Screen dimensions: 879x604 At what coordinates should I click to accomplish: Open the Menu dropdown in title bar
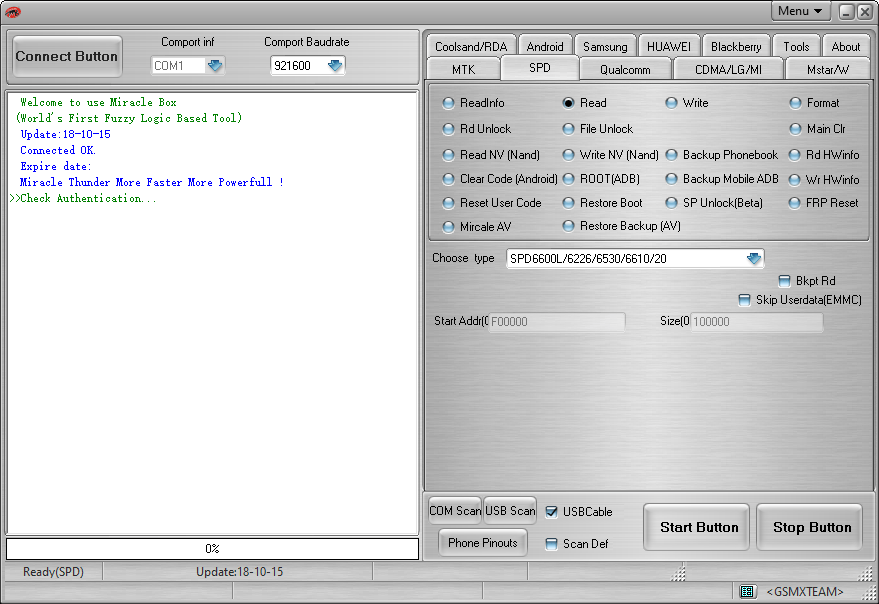pyautogui.click(x=801, y=11)
